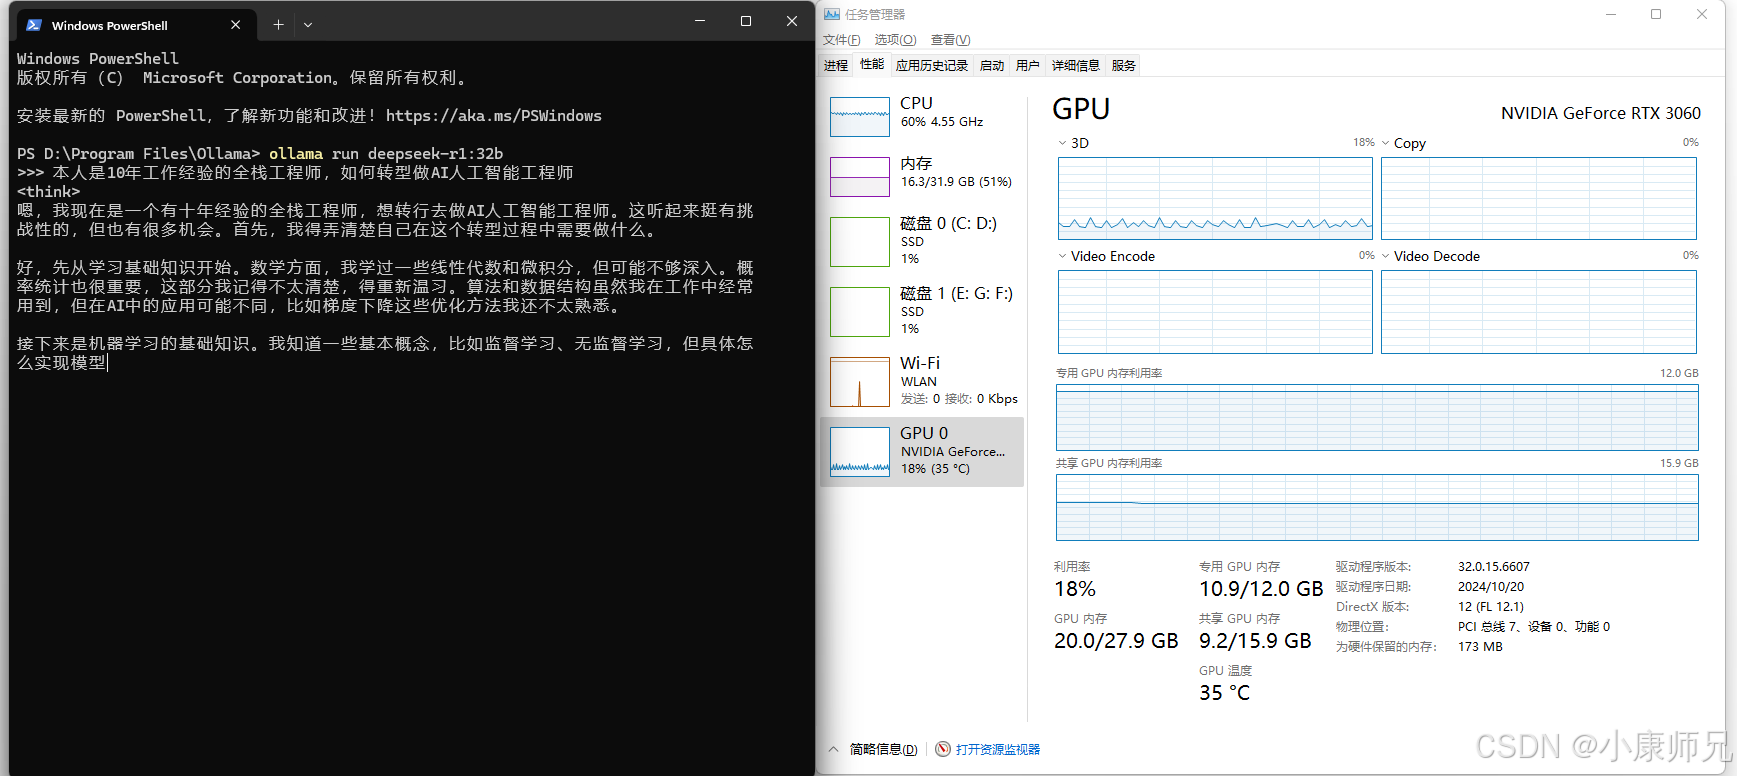Switch to the 启动 tab
This screenshot has width=1737, height=776.
(991, 65)
